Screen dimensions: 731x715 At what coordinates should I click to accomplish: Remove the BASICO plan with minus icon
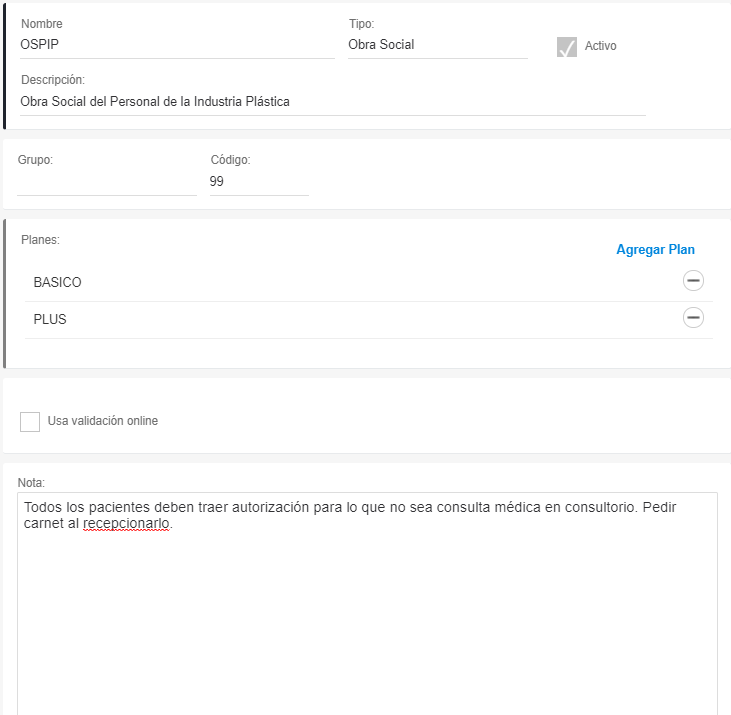coord(693,281)
